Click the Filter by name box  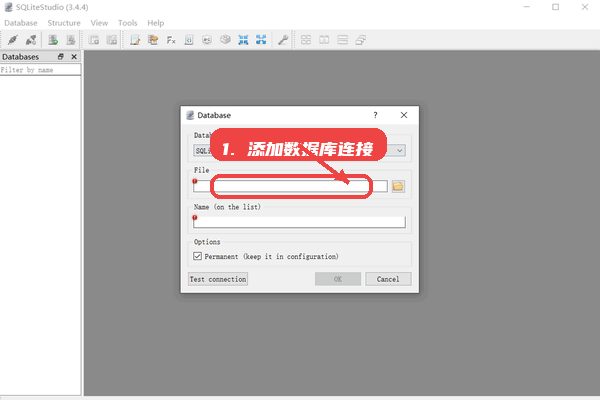41,70
